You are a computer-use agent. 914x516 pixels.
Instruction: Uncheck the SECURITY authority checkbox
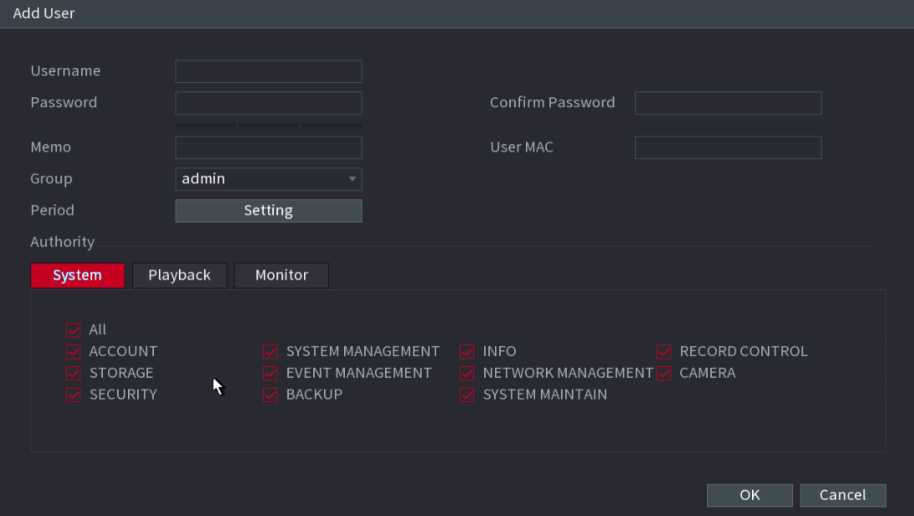tap(73, 395)
